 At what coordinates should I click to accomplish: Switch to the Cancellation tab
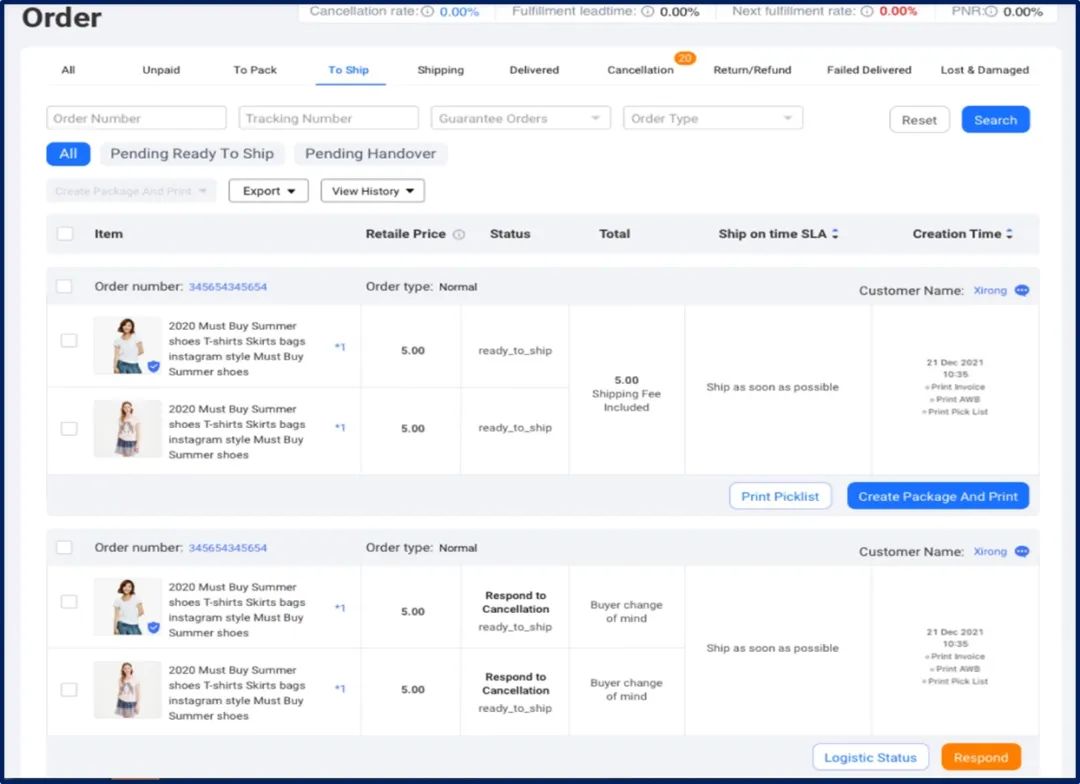click(640, 70)
